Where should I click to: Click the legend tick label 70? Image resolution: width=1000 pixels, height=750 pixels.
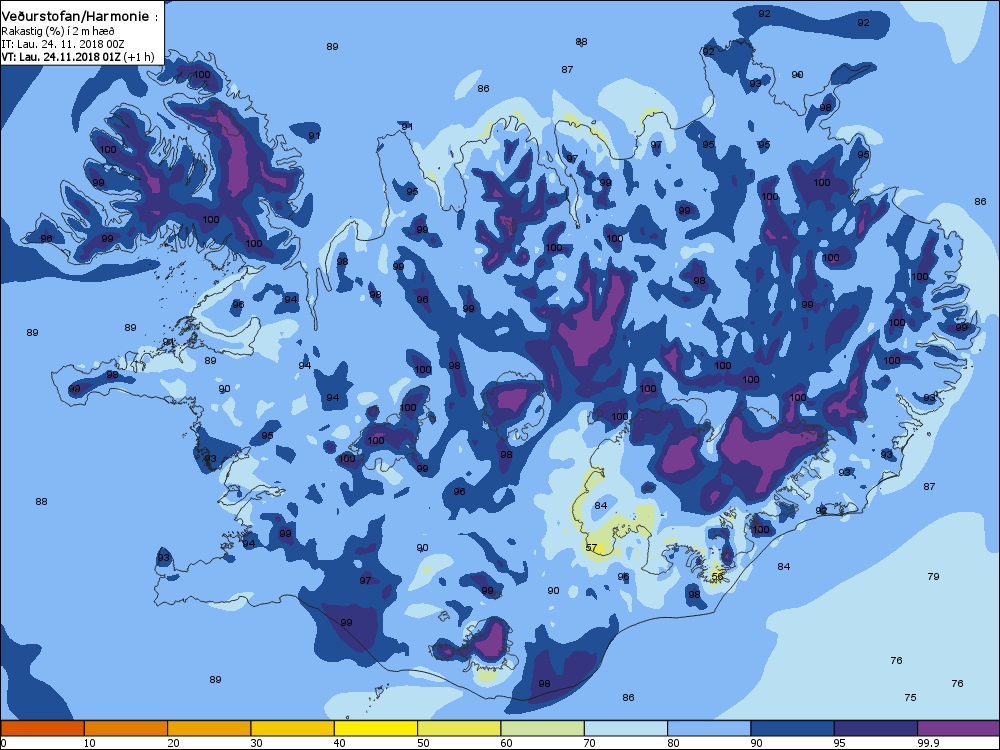tap(589, 743)
